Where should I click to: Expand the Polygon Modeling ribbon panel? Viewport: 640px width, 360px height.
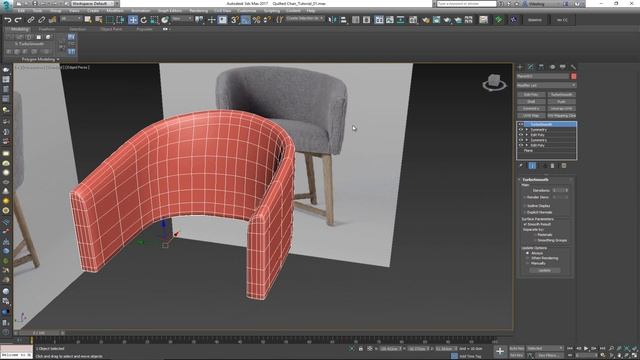[40, 60]
